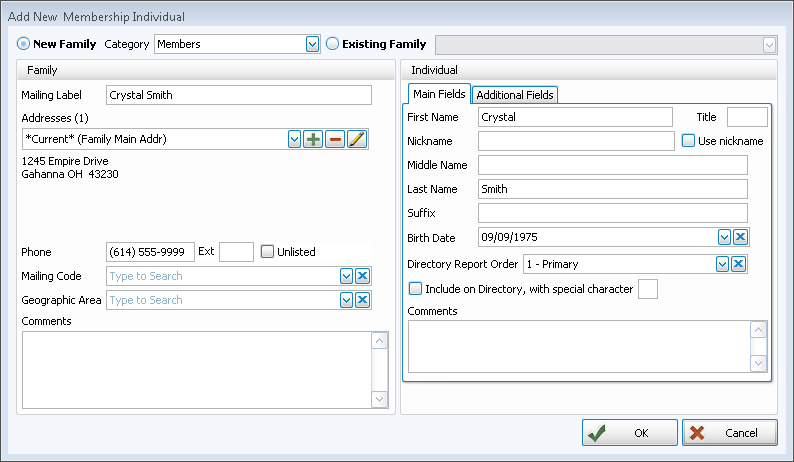Screen dimensions: 794x462
Task: Open the Birth Date dropdown picker
Action: point(724,237)
